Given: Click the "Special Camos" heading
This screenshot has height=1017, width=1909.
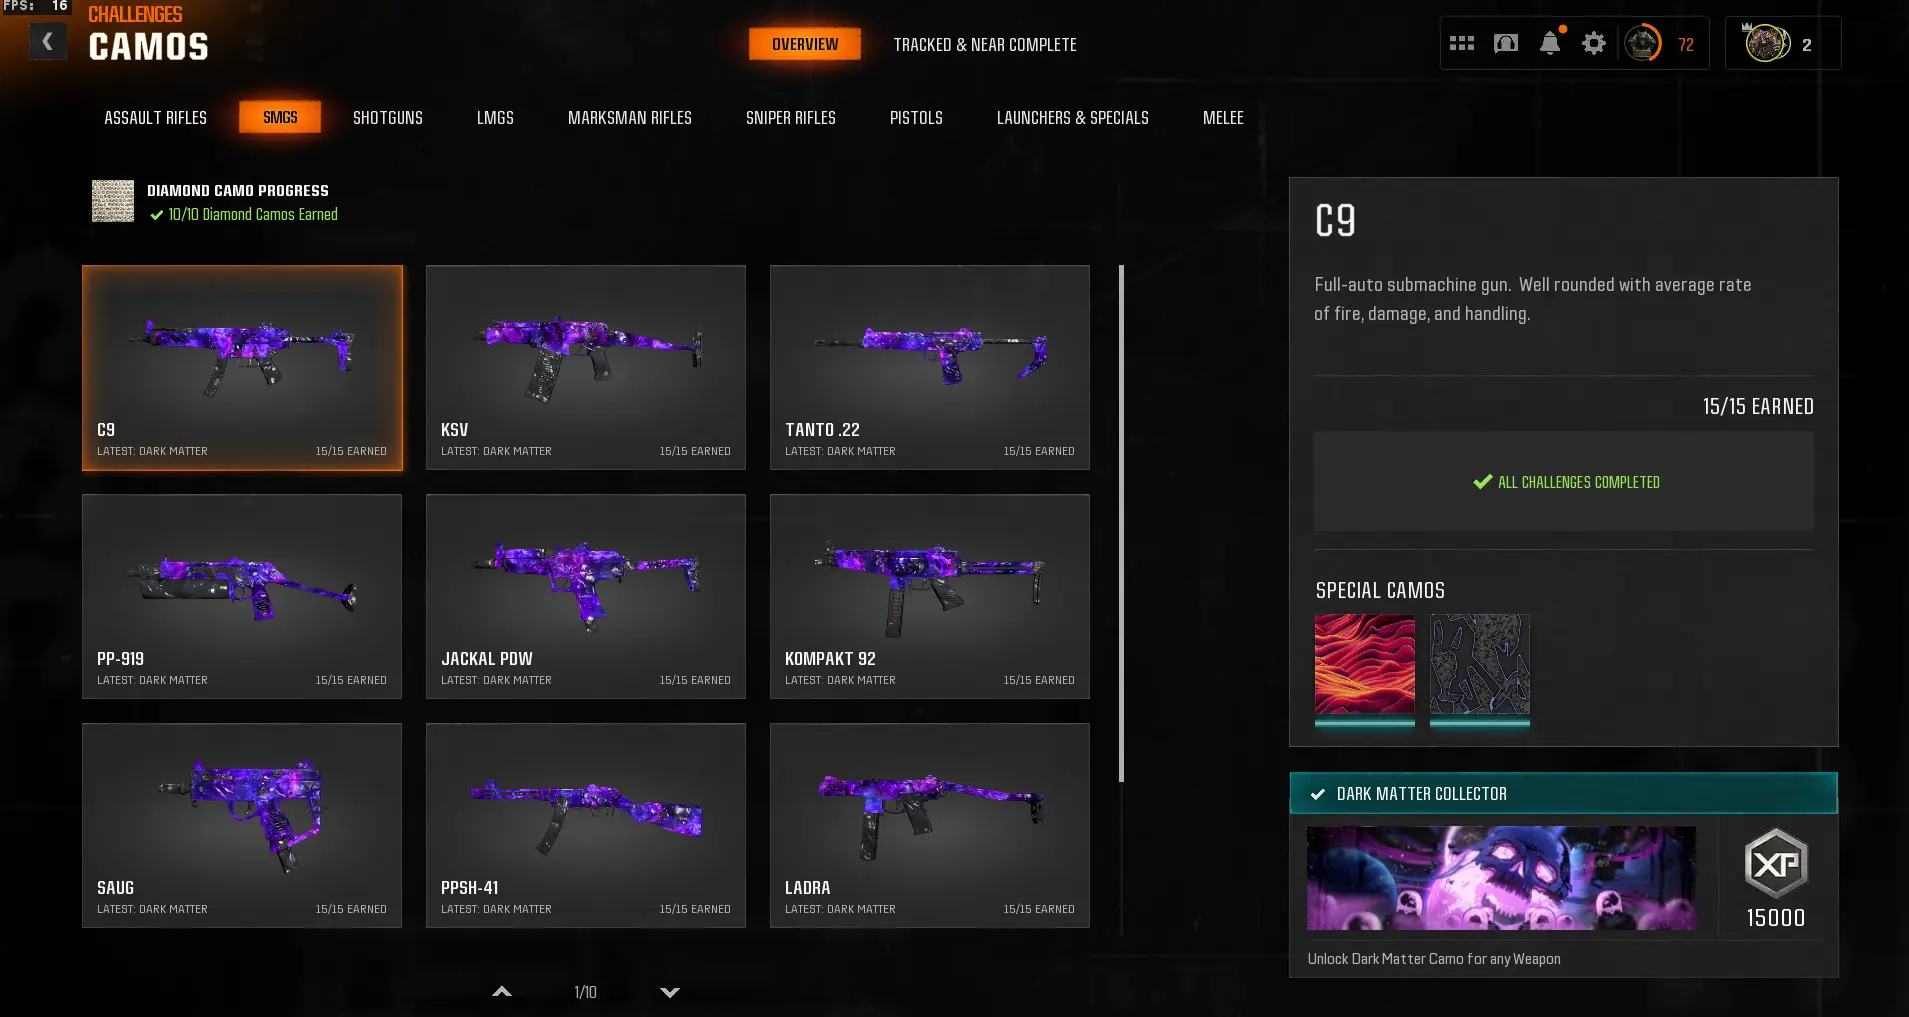Looking at the screenshot, I should pyautogui.click(x=1380, y=590).
